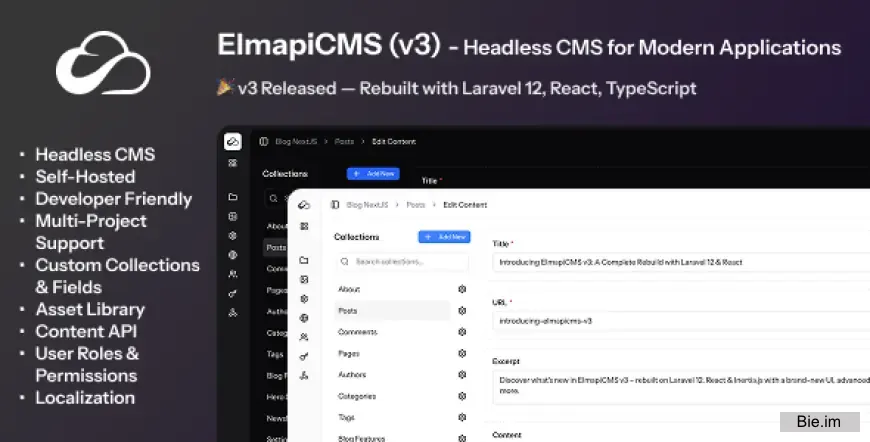The width and height of the screenshot is (870, 442).
Task: Select Edit Content breadcrumb in light window
Action: [x=465, y=205]
